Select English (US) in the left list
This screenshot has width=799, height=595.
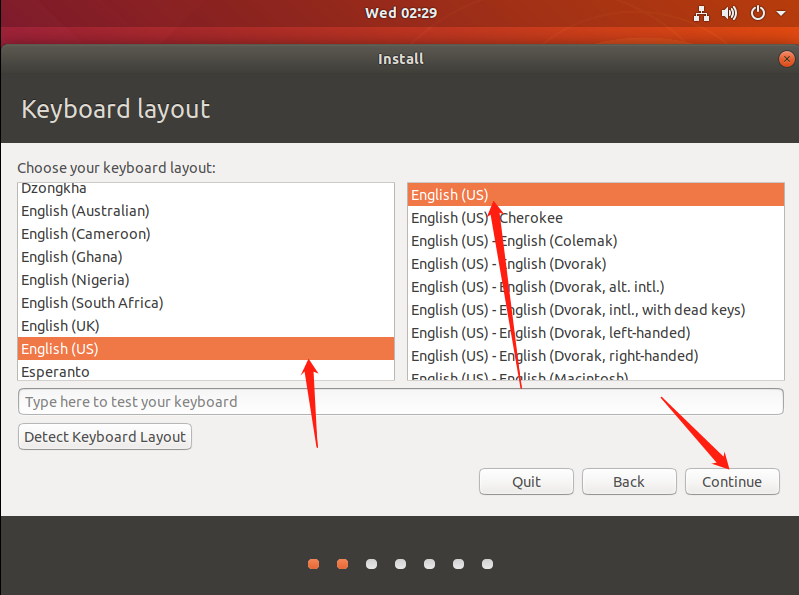(206, 348)
